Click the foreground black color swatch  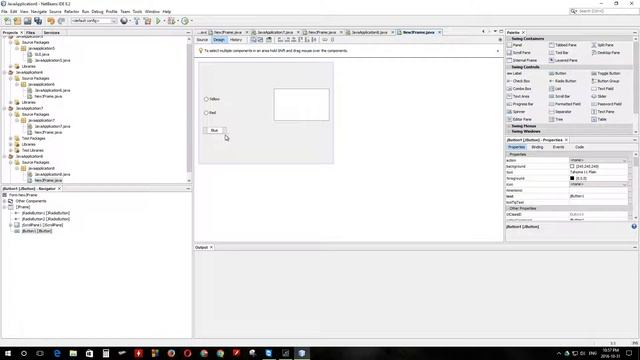point(572,178)
